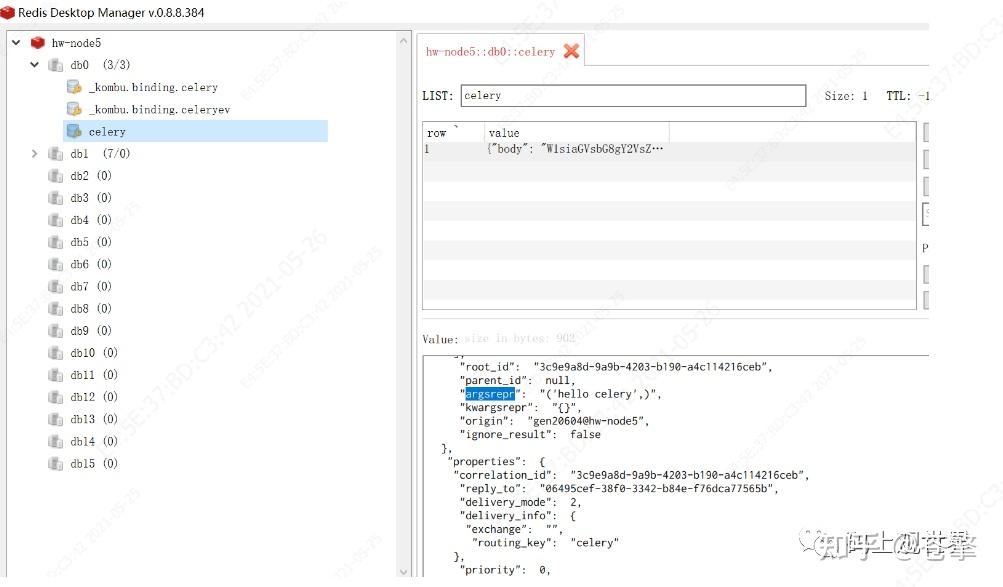Click the root_id value in JSON
The width and height of the screenshot is (1003, 587).
(653, 367)
